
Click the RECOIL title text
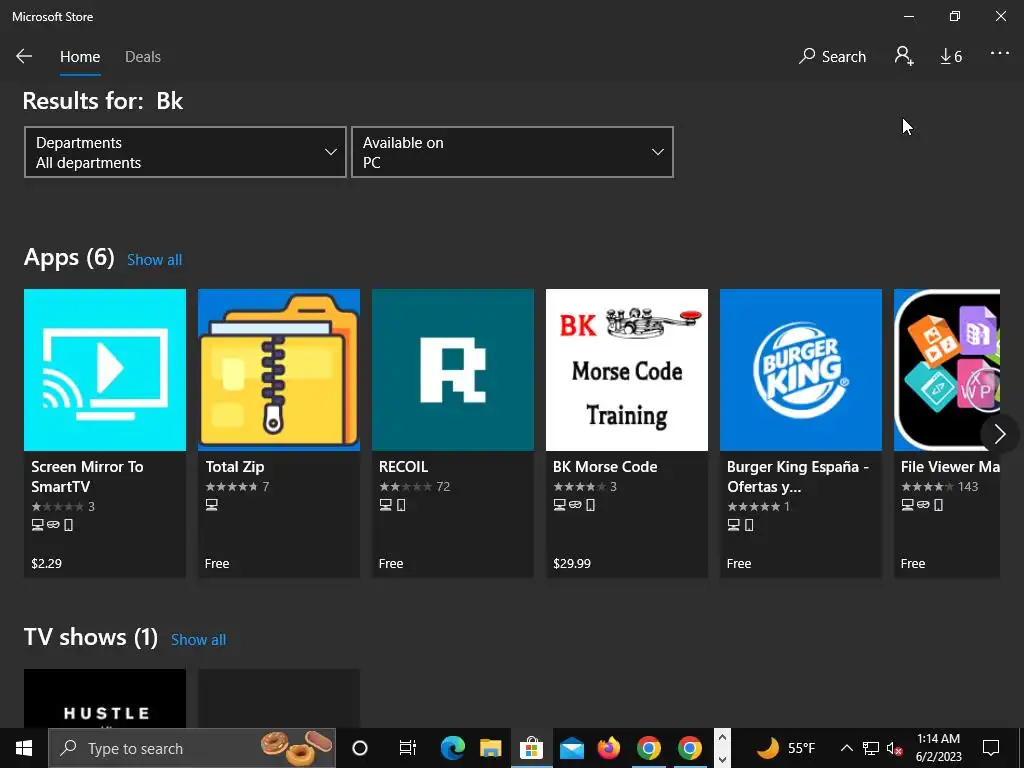click(x=404, y=467)
